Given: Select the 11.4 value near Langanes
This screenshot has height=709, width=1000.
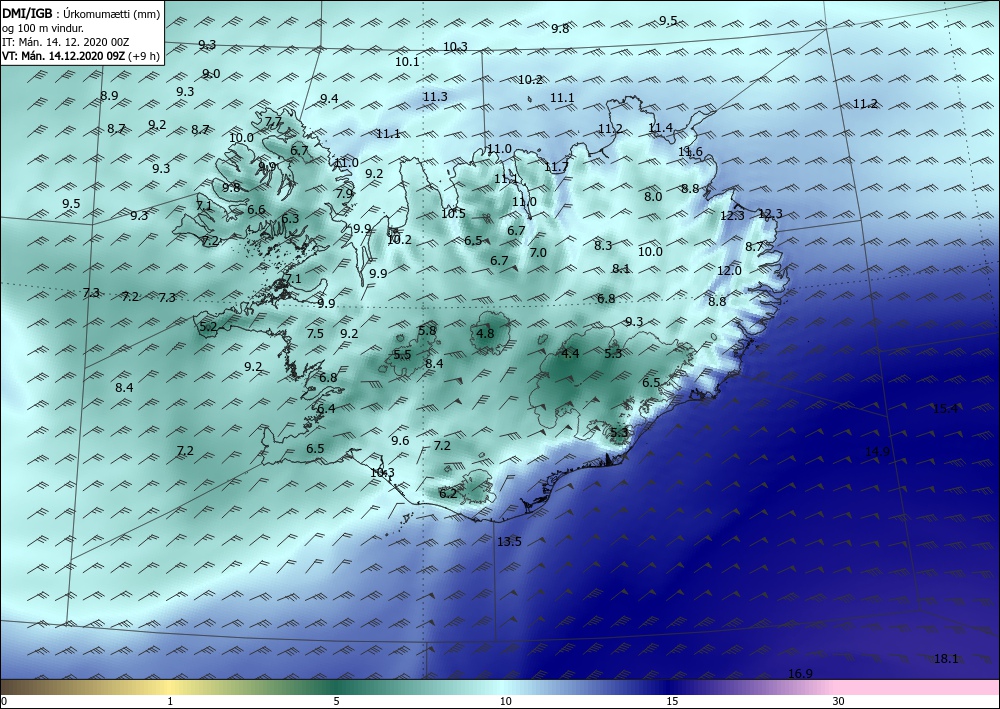Looking at the screenshot, I should click(x=660, y=128).
